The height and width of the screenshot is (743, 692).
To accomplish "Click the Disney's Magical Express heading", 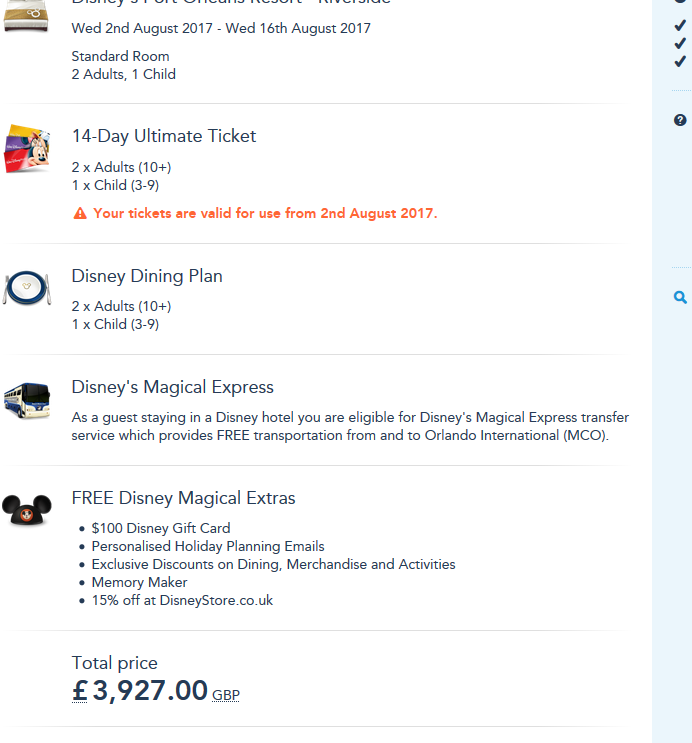I will (172, 387).
